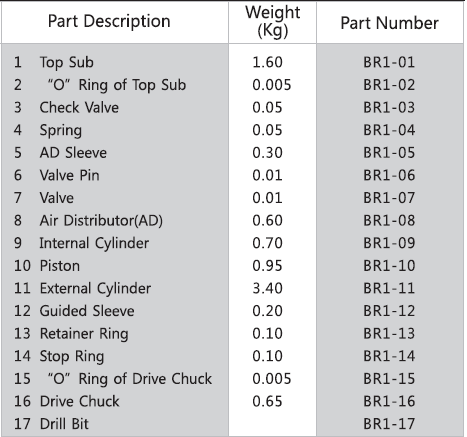Select the Spring part entry
Viewport: 467px width, 437px height.
click(x=61, y=131)
